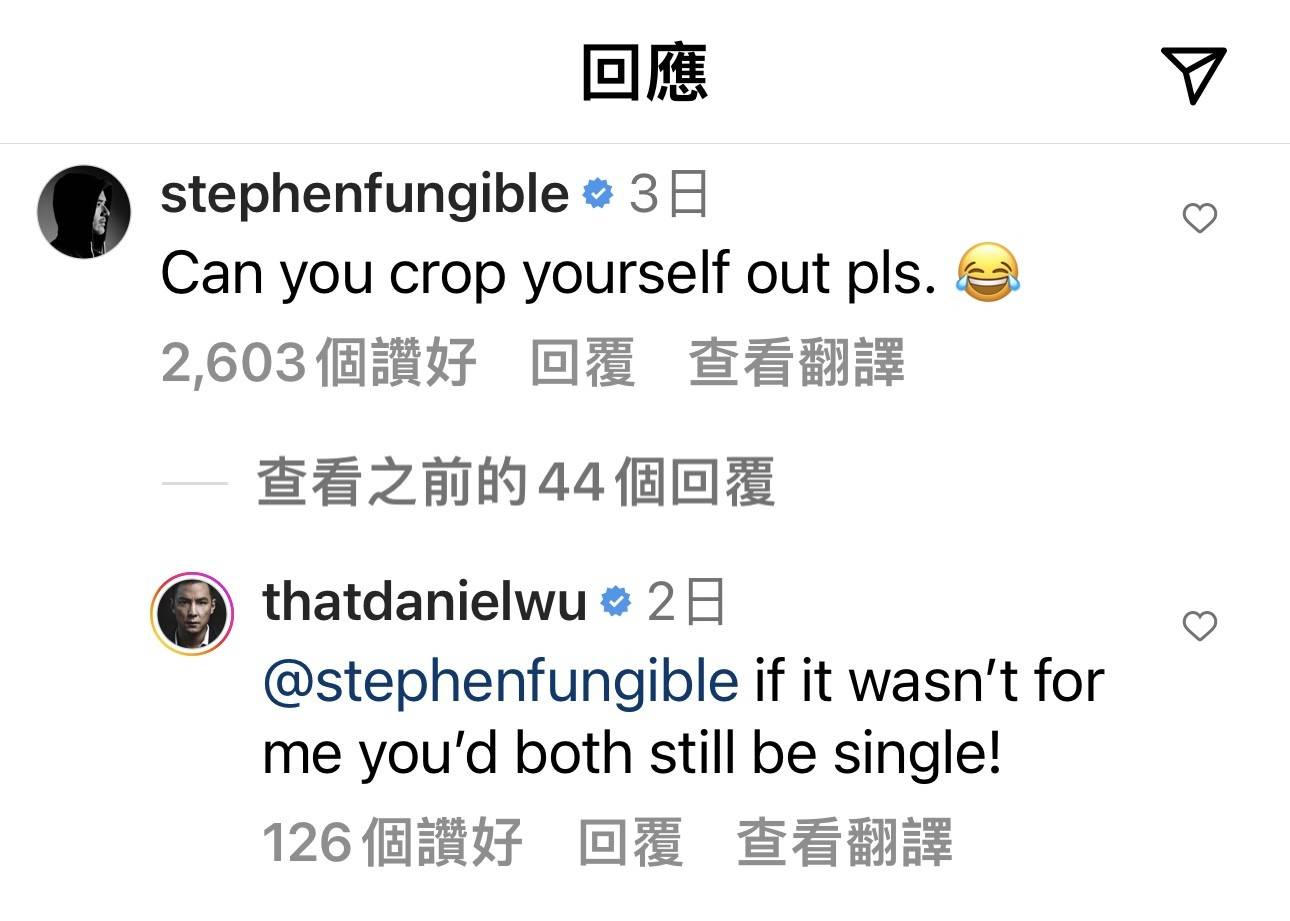Like thatdanielwu's reply with the heart

pos(1199,626)
